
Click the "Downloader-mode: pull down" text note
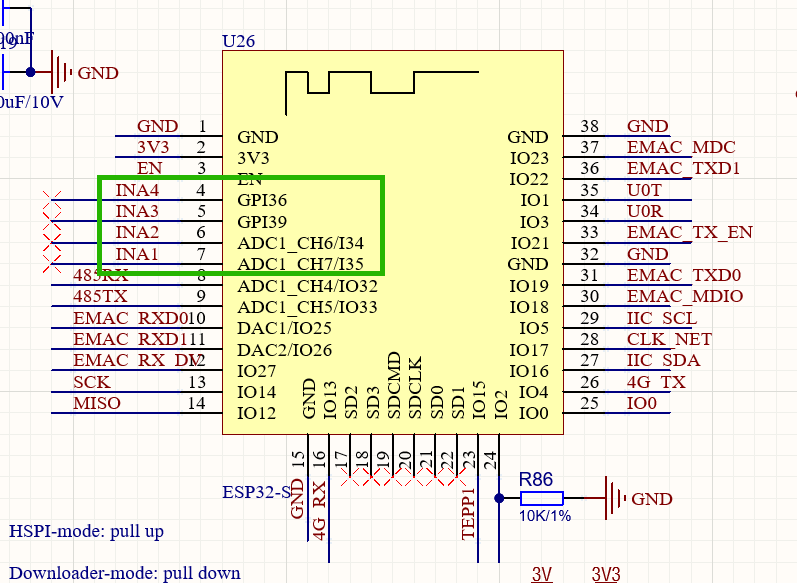(x=125, y=573)
